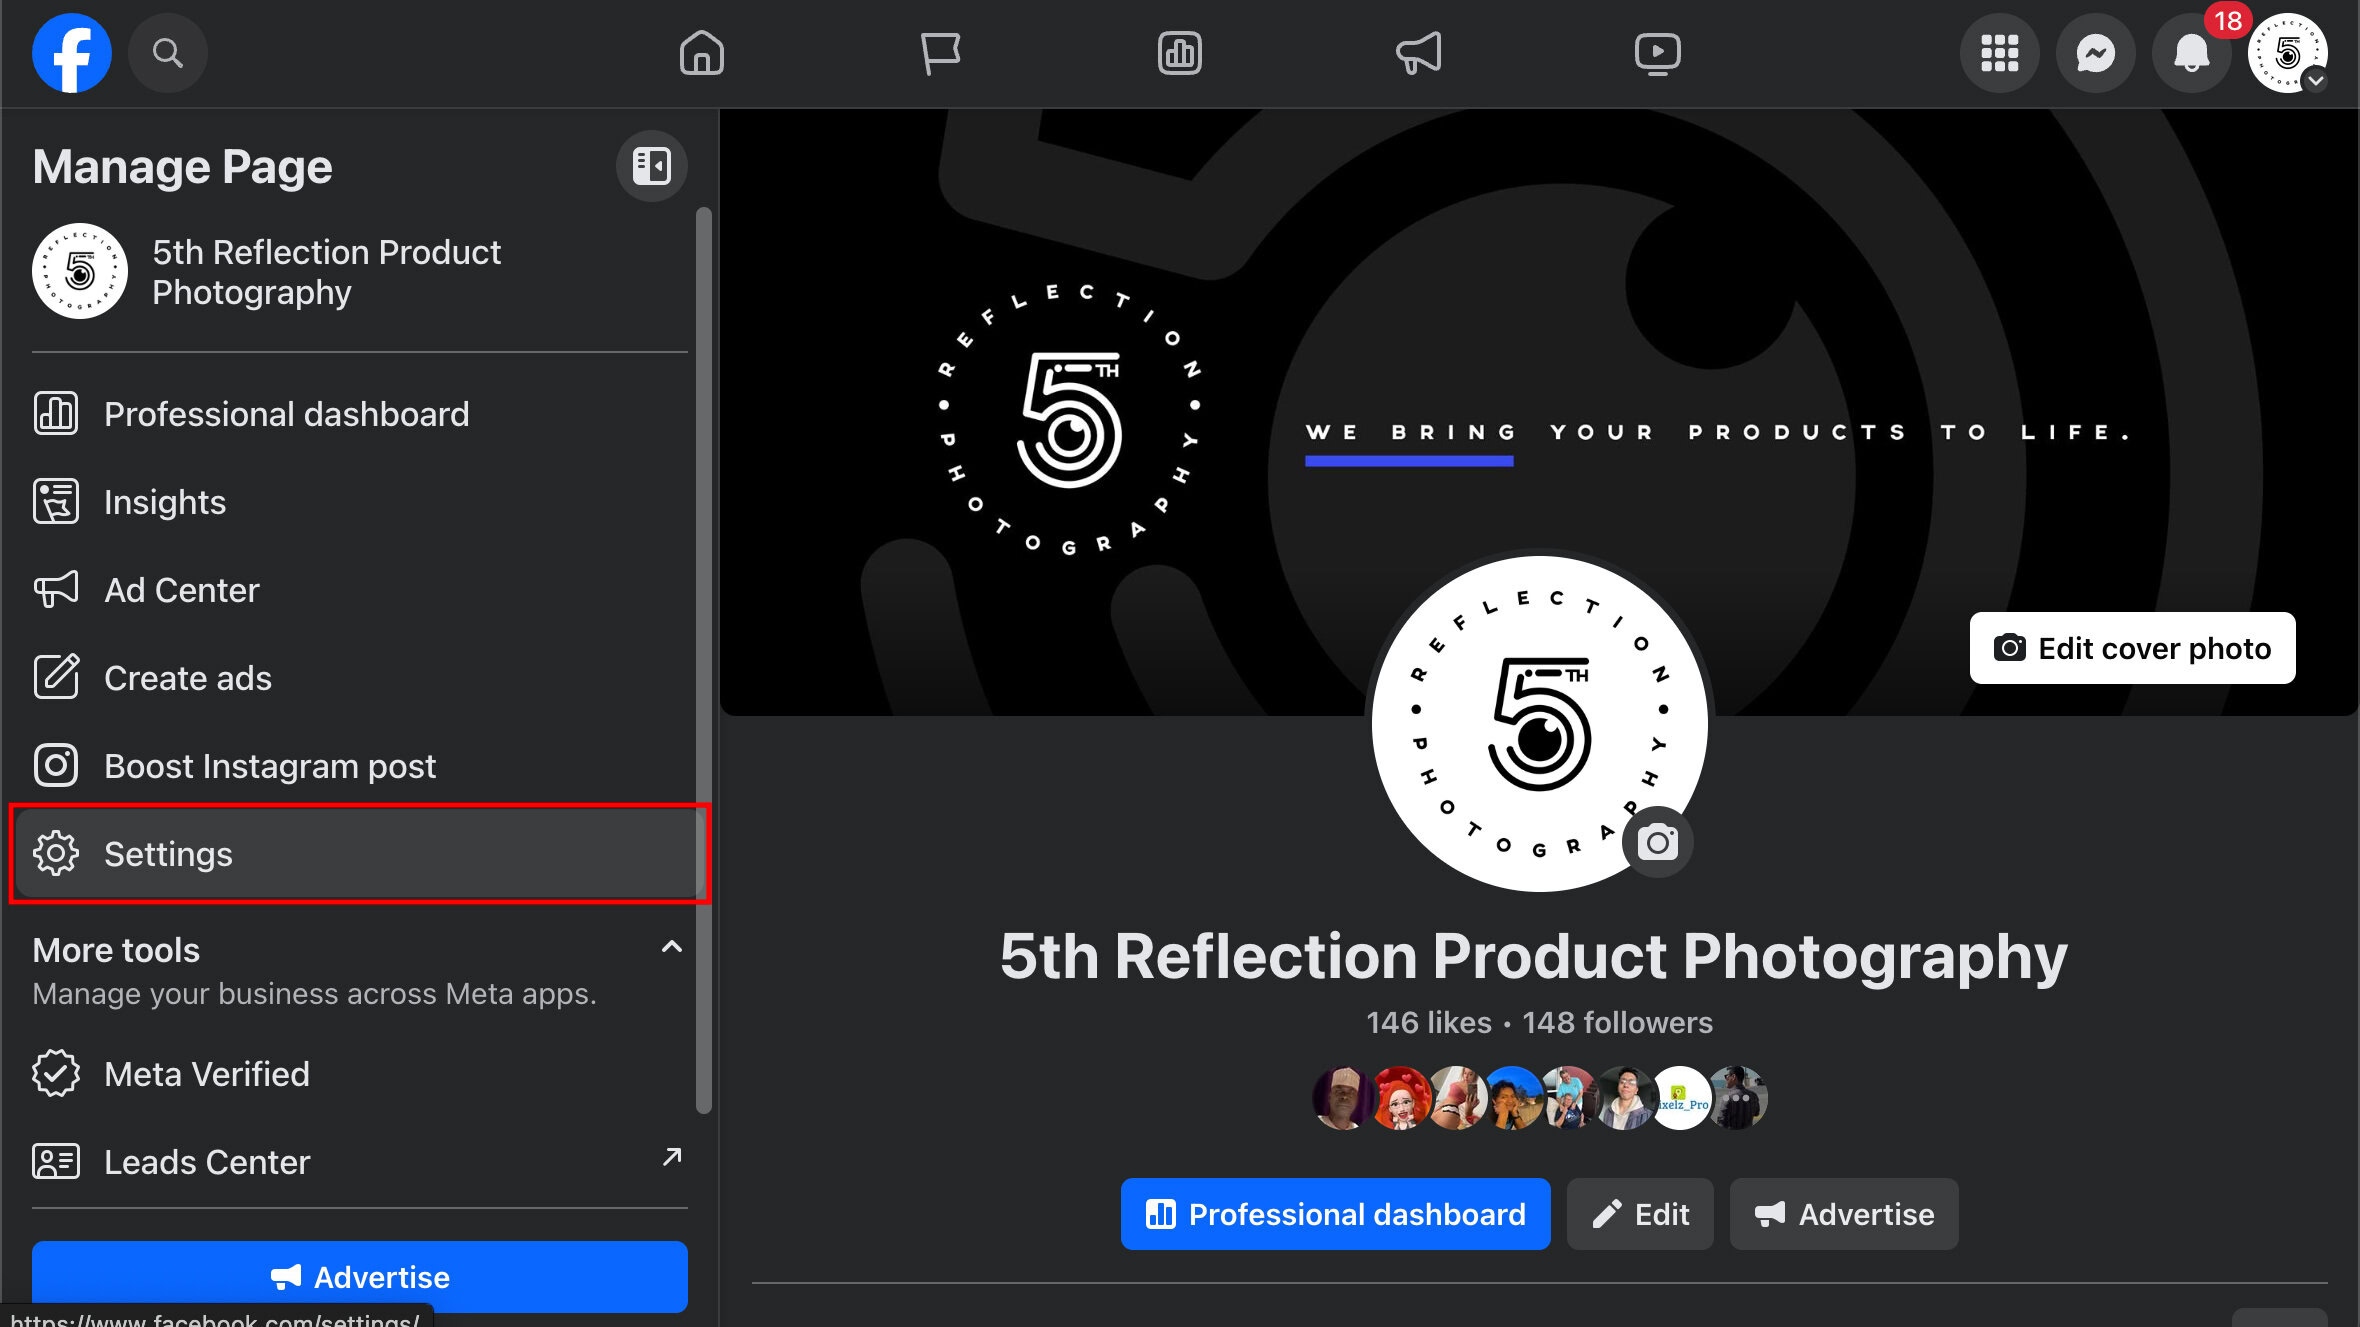Collapse the More tools section
The width and height of the screenshot is (2360, 1327).
tap(672, 947)
